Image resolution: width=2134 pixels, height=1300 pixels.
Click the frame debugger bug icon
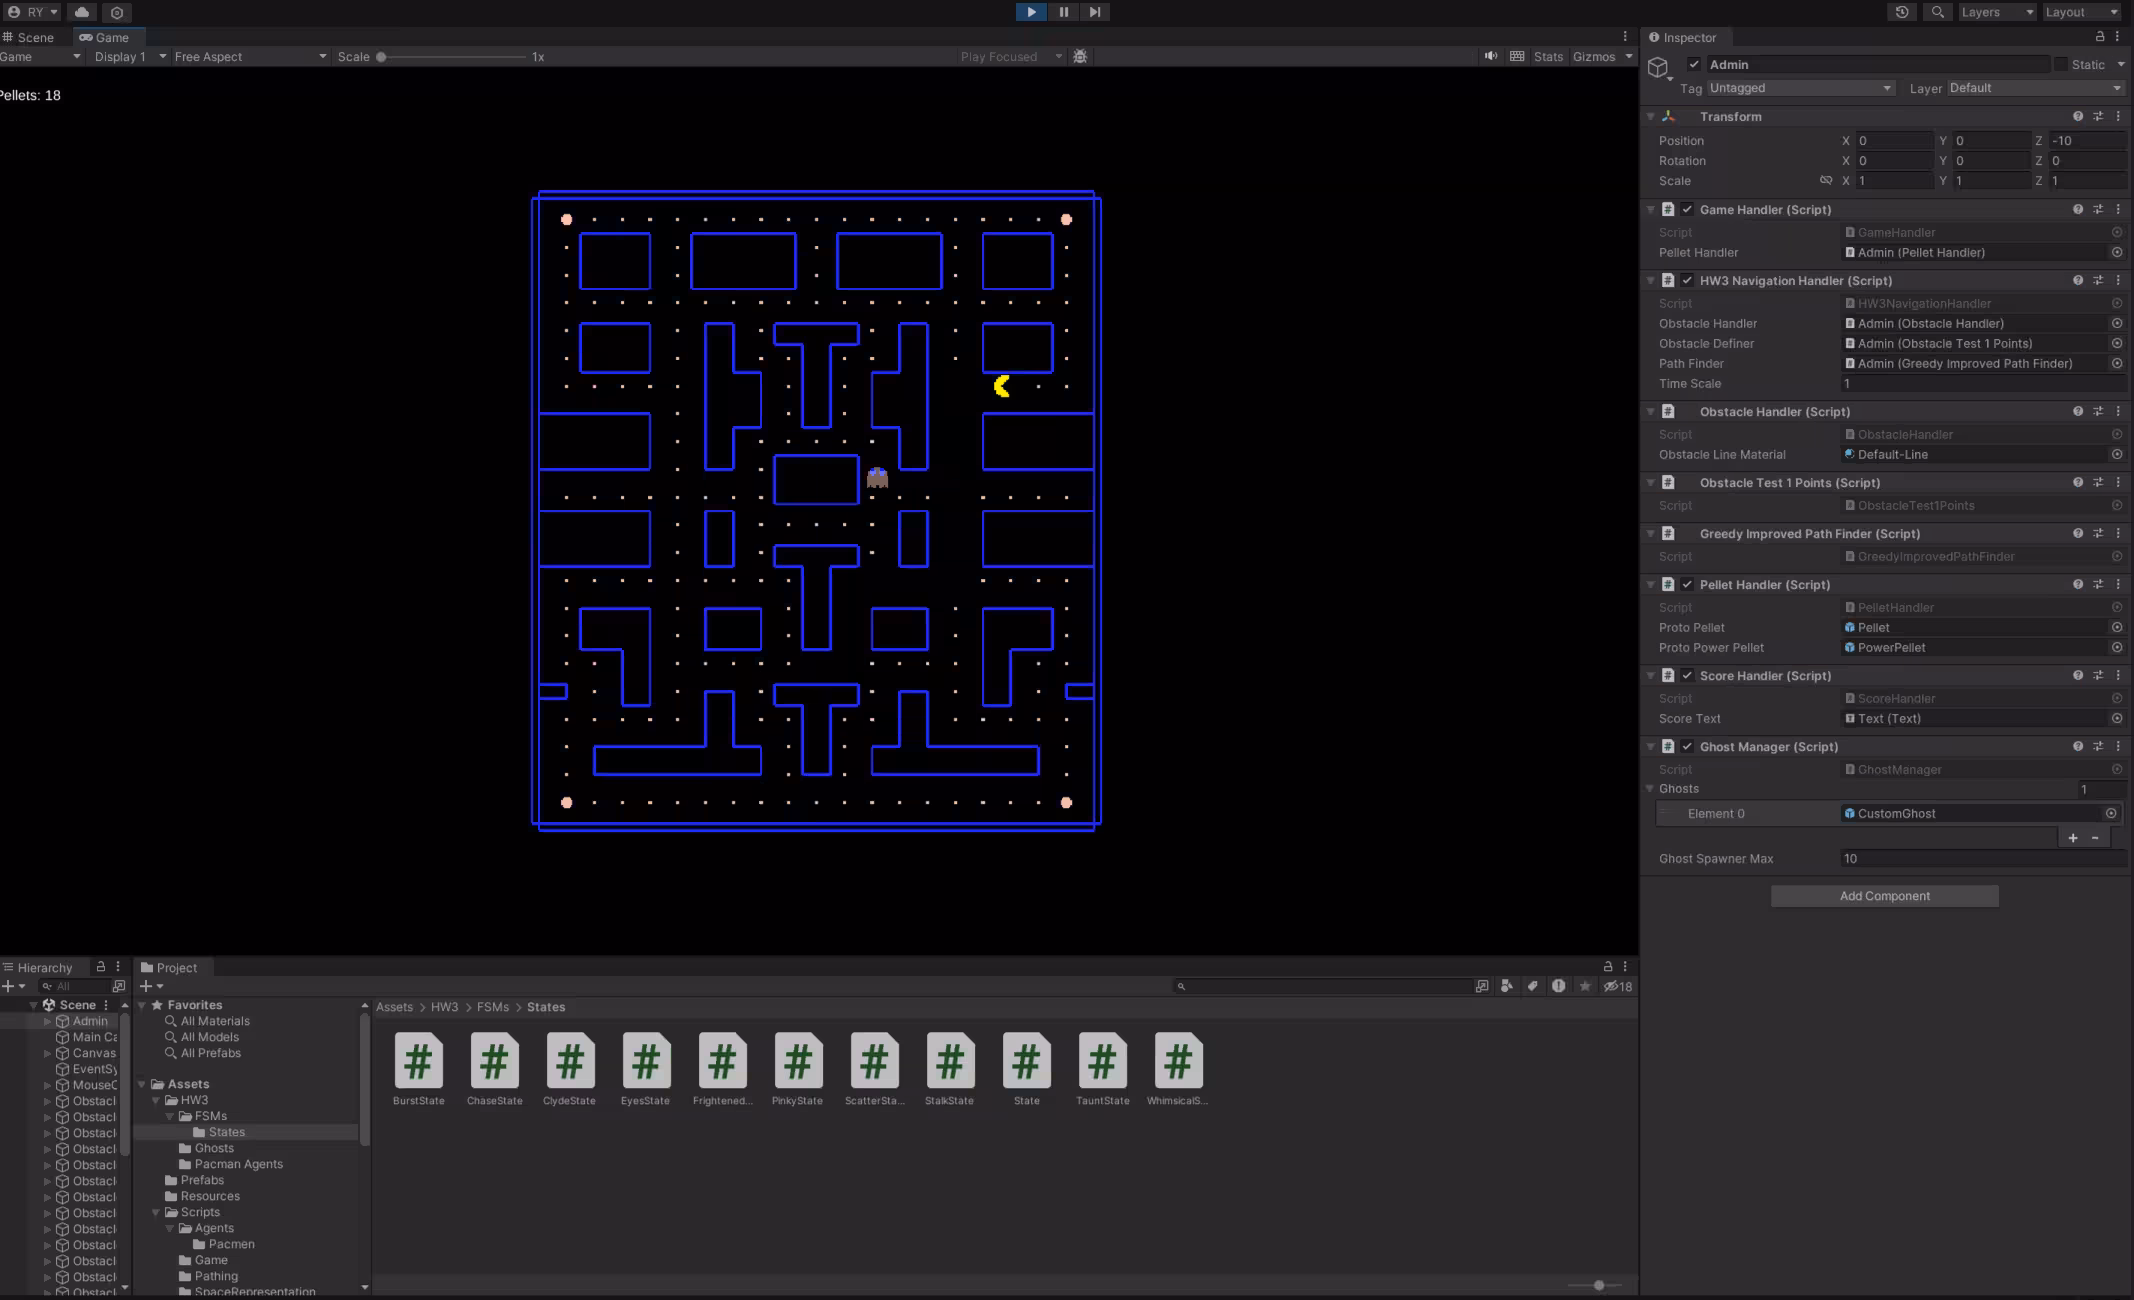tap(1080, 56)
